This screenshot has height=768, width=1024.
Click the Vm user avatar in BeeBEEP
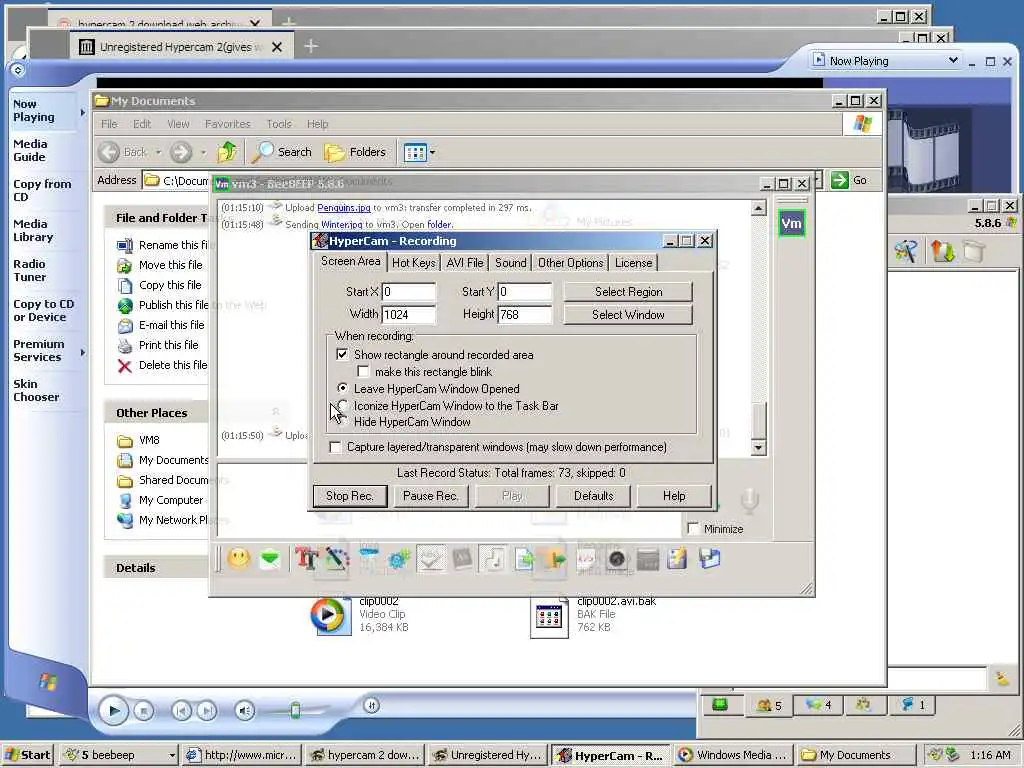pos(791,223)
